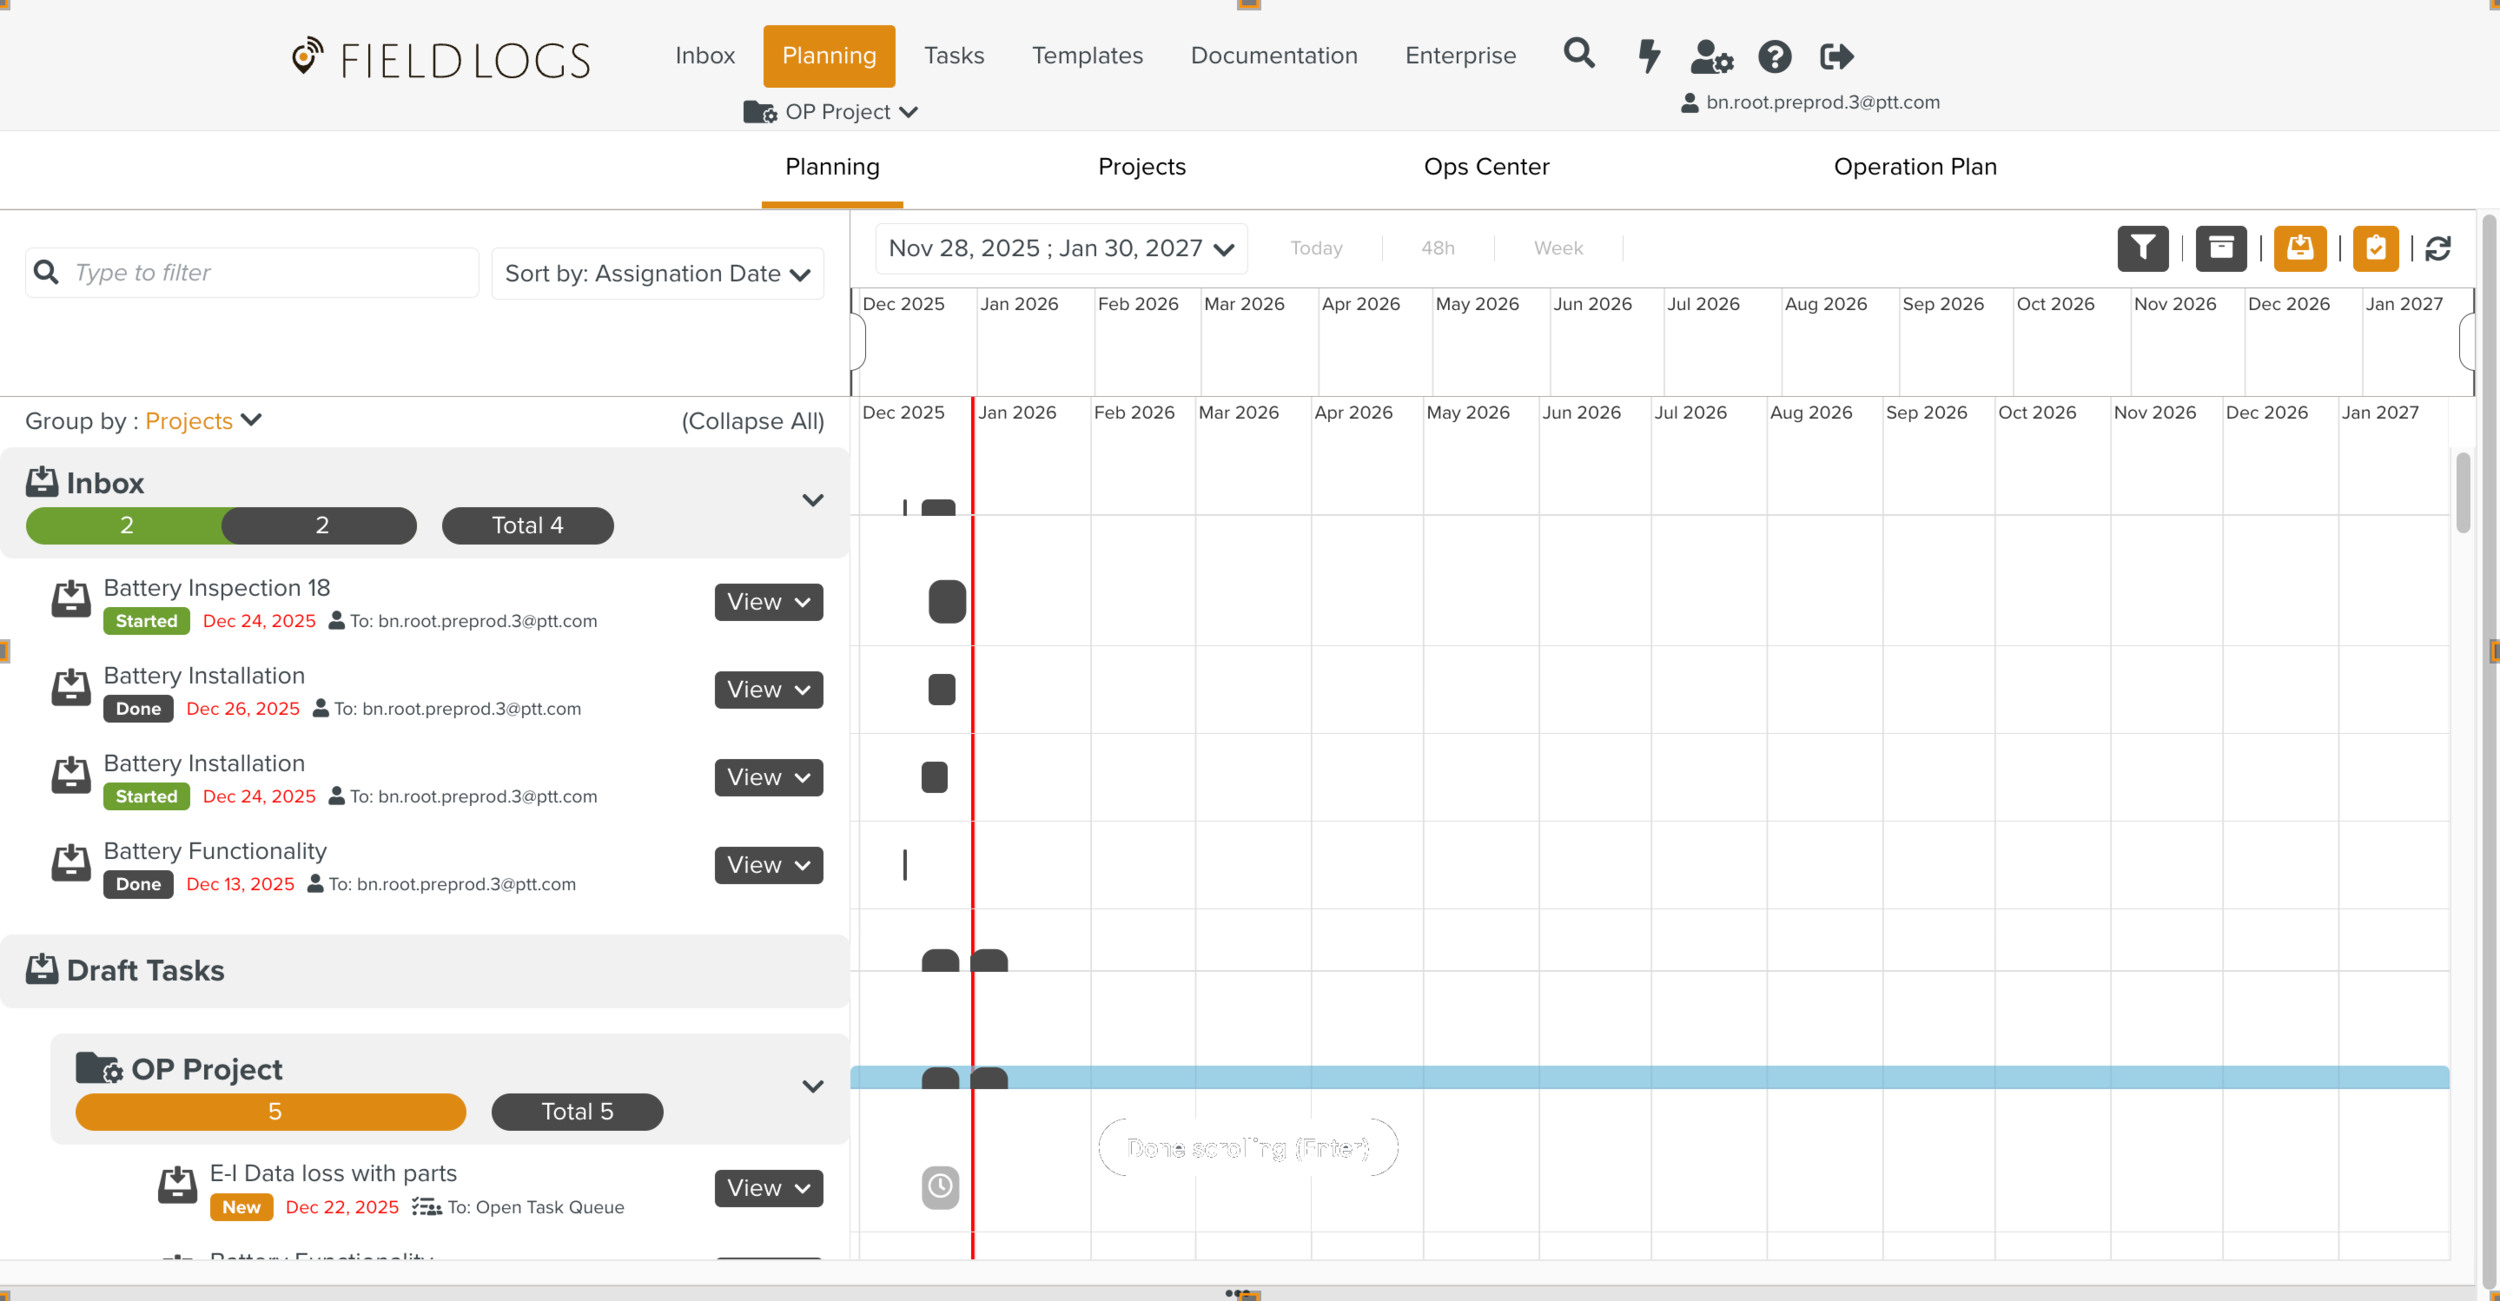Open the user settings icon
The image size is (2500, 1301).
(1711, 57)
